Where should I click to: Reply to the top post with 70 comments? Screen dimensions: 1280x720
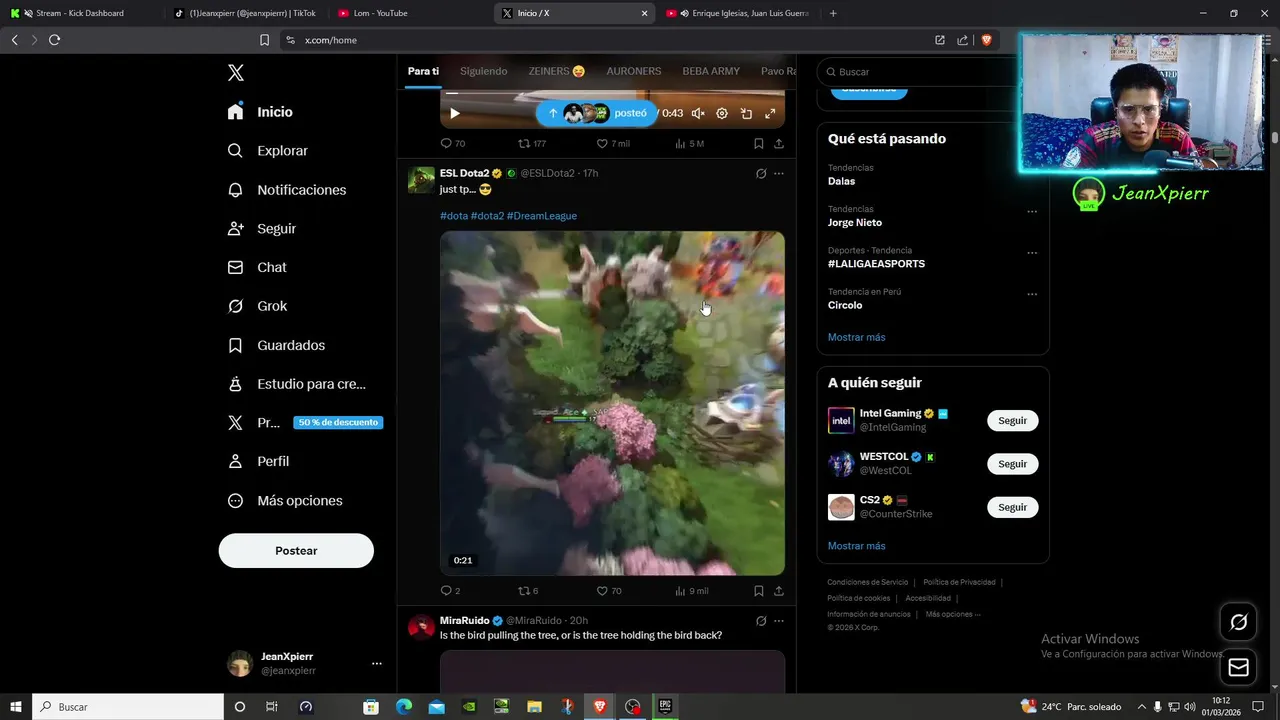(452, 144)
